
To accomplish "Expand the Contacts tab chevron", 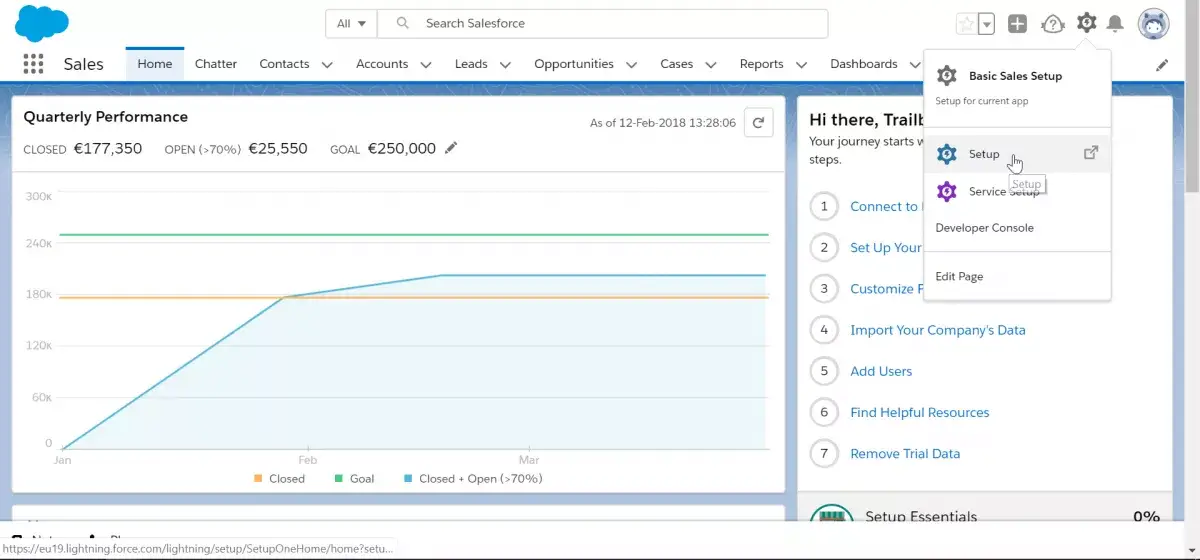I will point(327,65).
